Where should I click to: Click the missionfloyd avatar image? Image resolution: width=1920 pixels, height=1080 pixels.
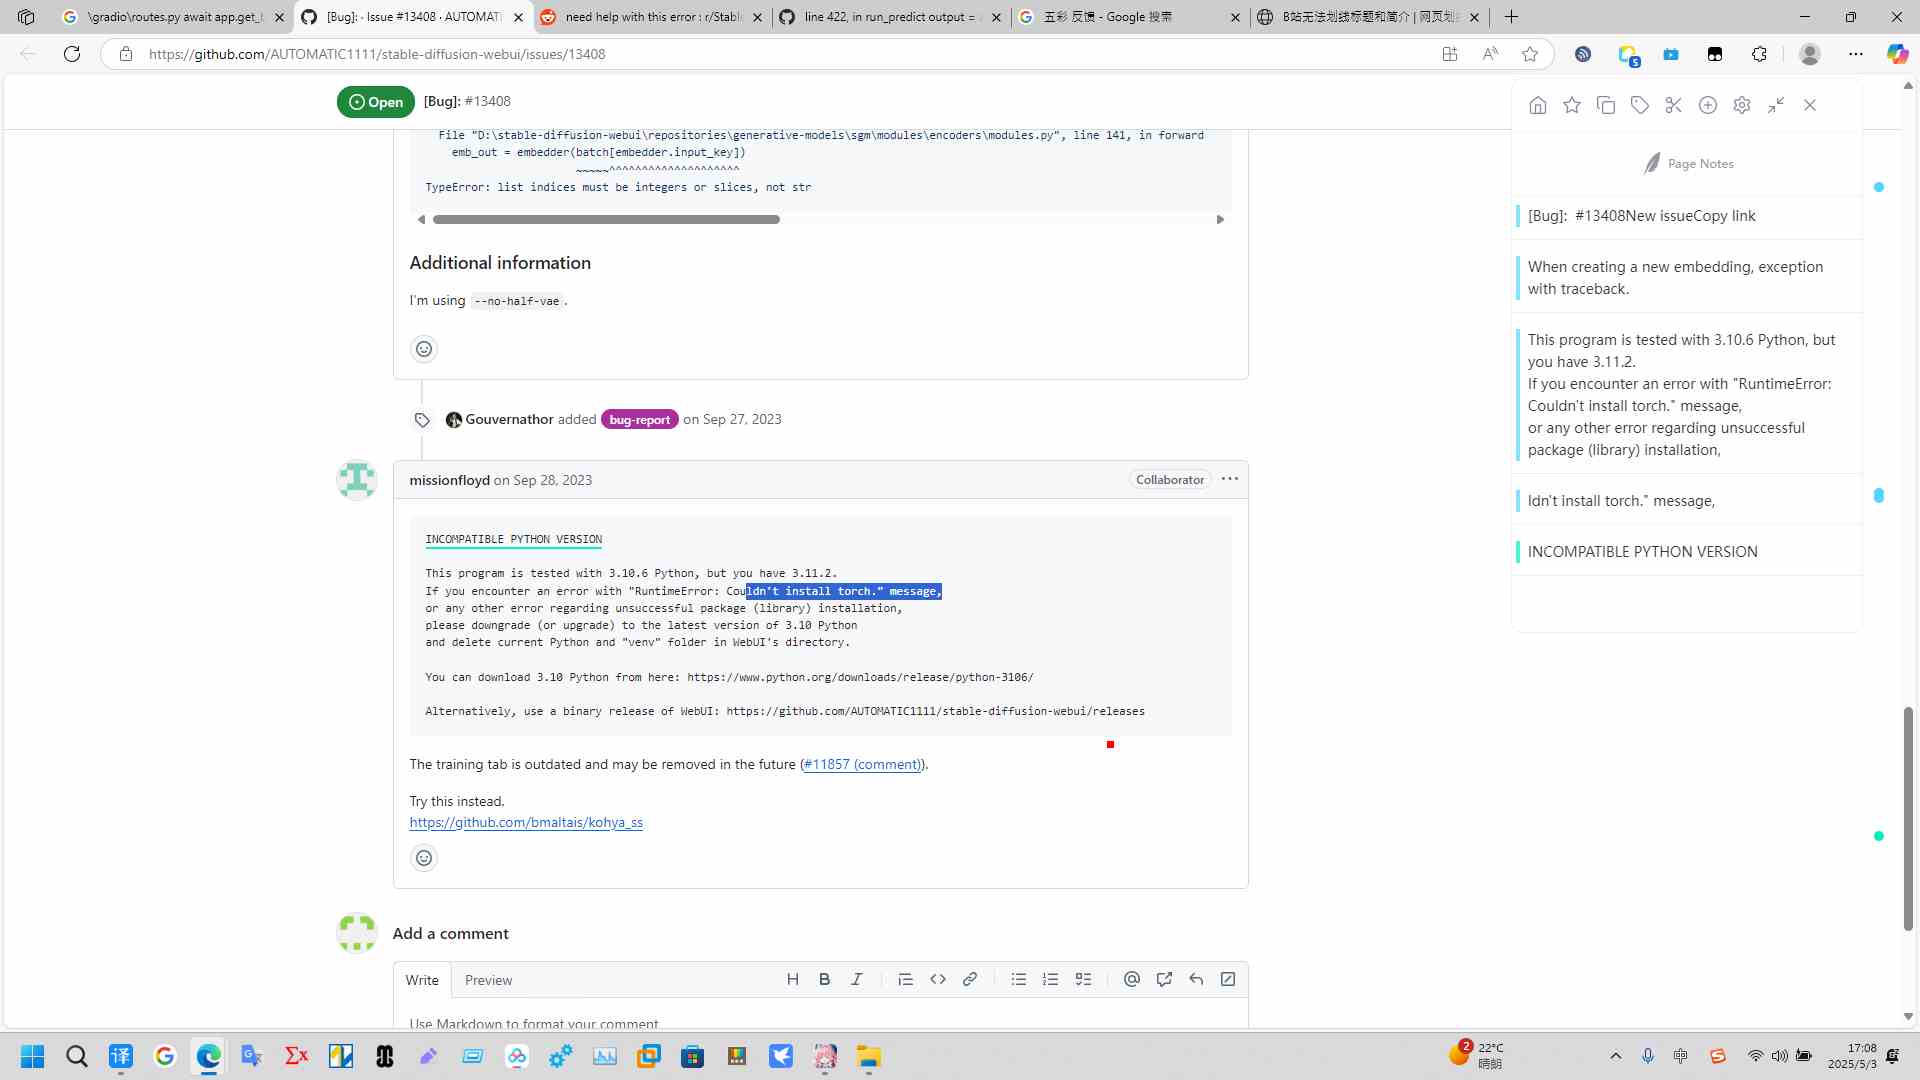tap(357, 480)
